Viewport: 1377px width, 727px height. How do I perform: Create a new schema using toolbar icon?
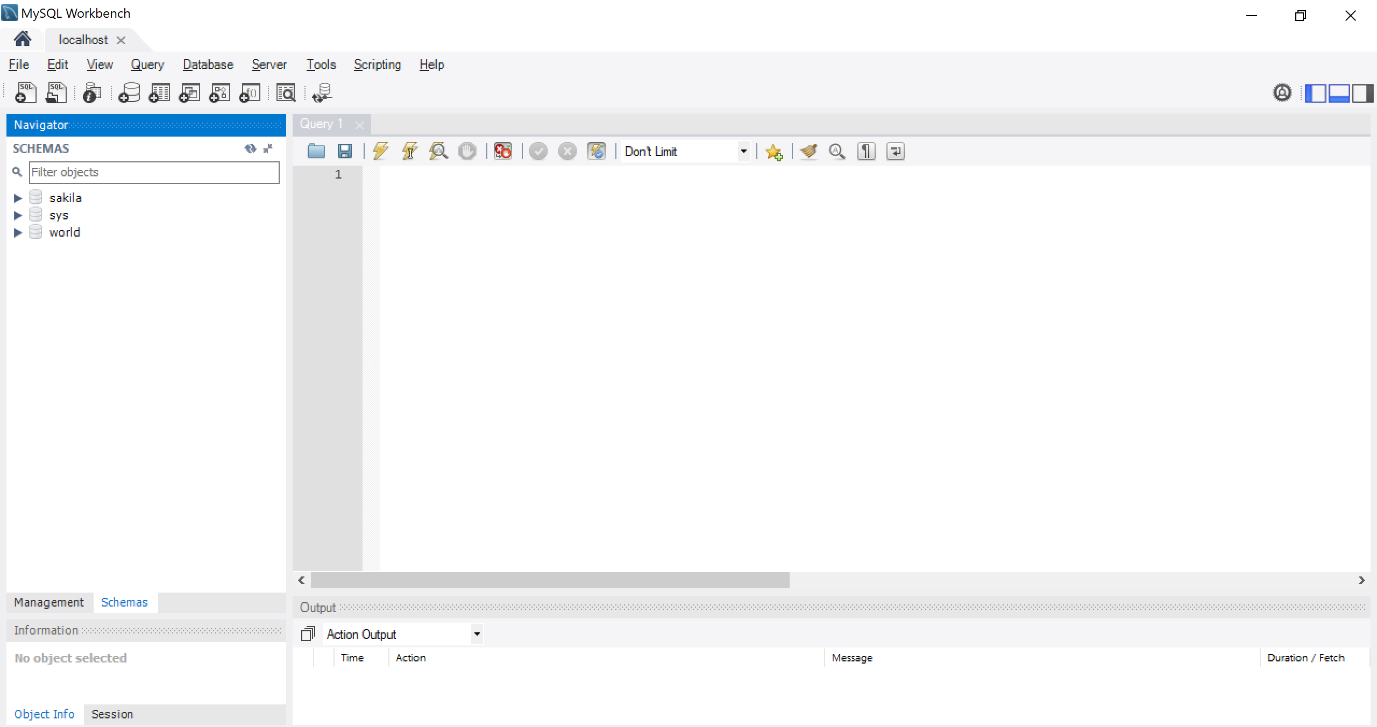coord(129,93)
